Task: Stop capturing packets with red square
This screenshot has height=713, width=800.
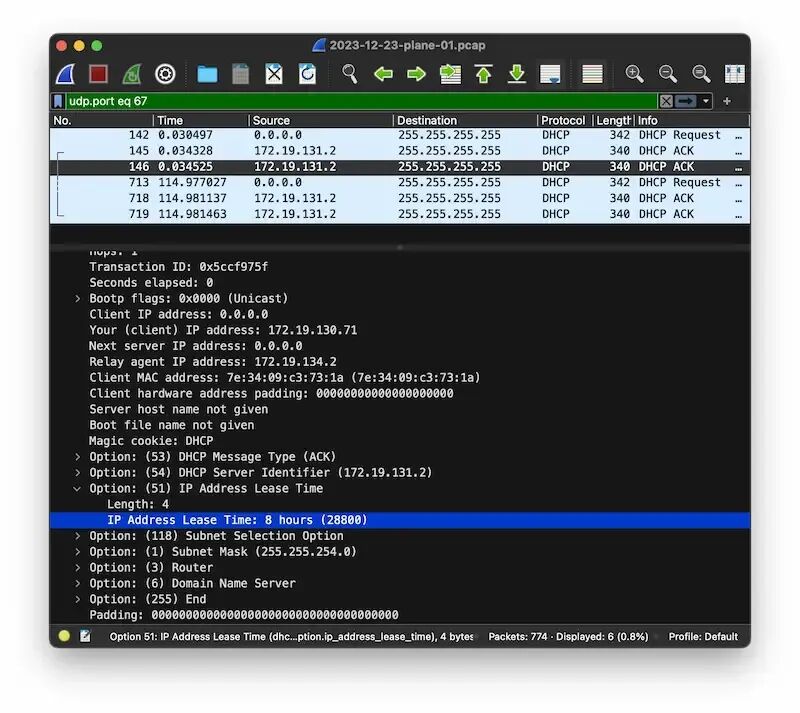Action: 98,75
